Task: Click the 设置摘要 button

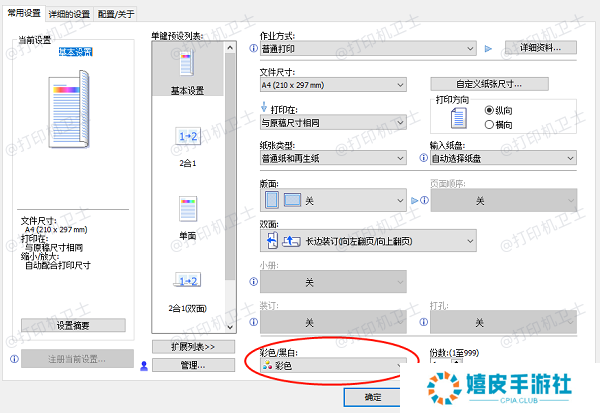Action: pos(73,325)
